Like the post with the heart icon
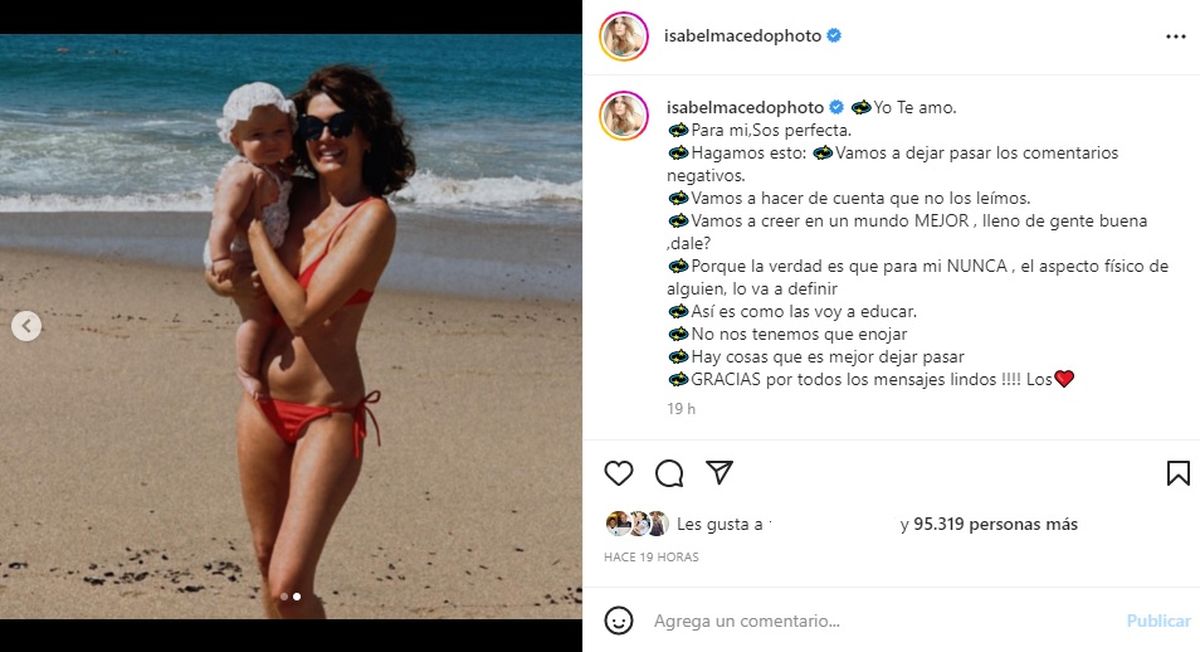The image size is (1200, 652). (x=619, y=473)
